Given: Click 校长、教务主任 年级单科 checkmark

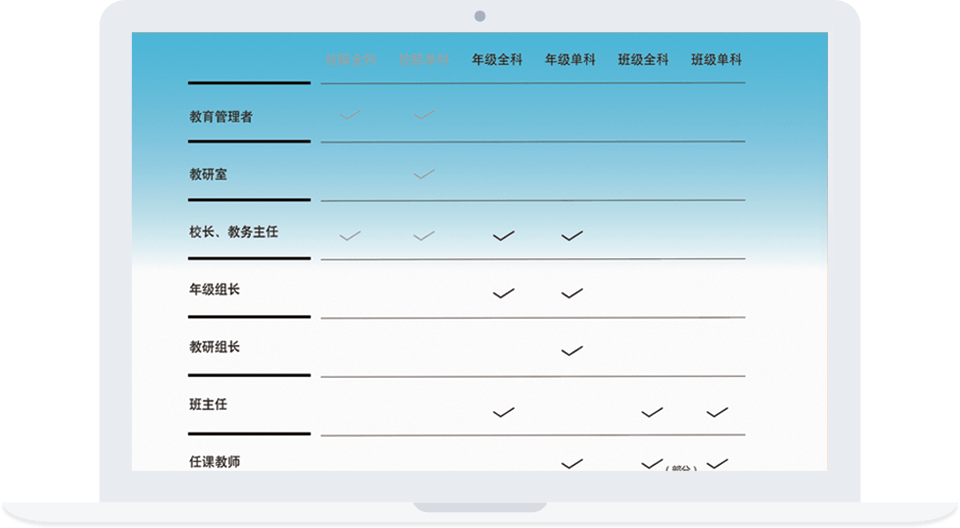Looking at the screenshot, I should point(572,236).
